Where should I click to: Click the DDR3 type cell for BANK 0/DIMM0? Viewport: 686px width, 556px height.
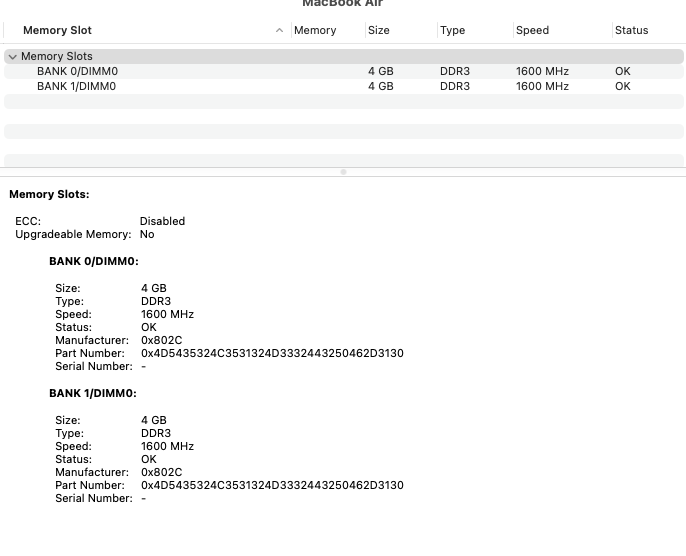point(455,71)
